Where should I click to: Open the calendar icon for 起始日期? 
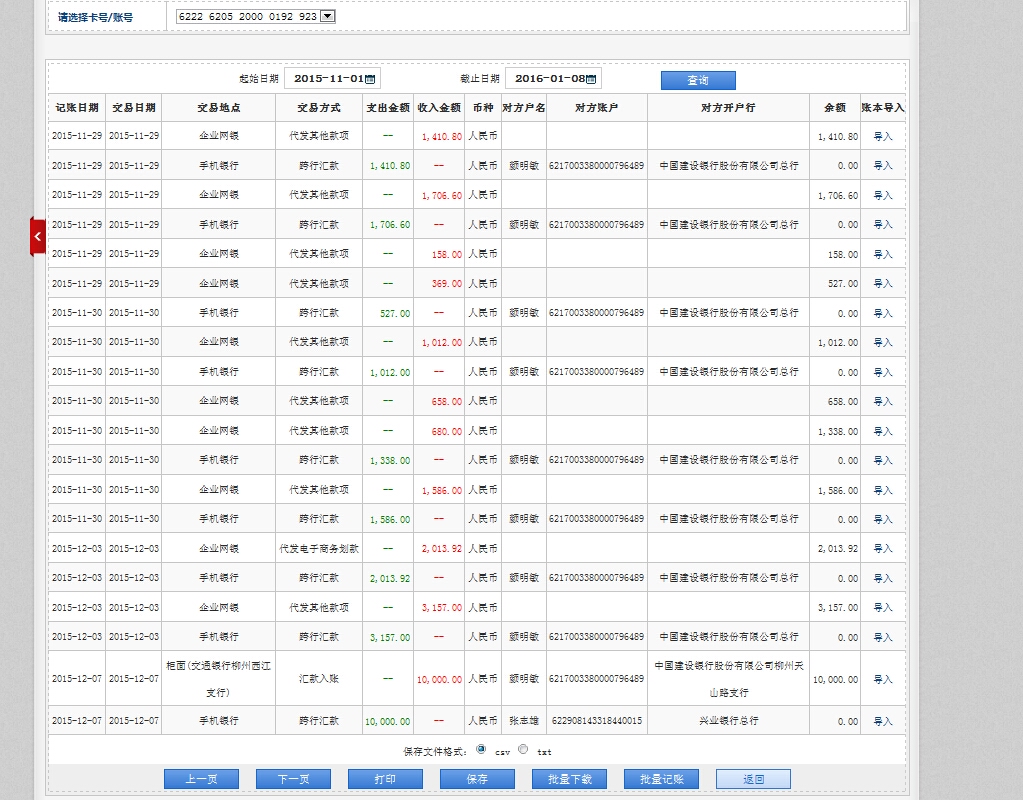[370, 79]
